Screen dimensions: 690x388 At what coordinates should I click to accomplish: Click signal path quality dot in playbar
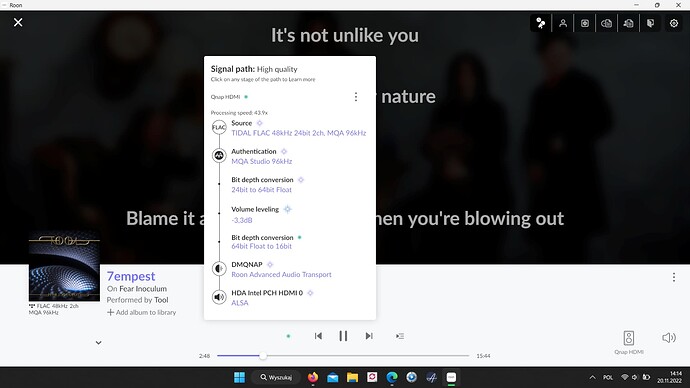(x=288, y=336)
